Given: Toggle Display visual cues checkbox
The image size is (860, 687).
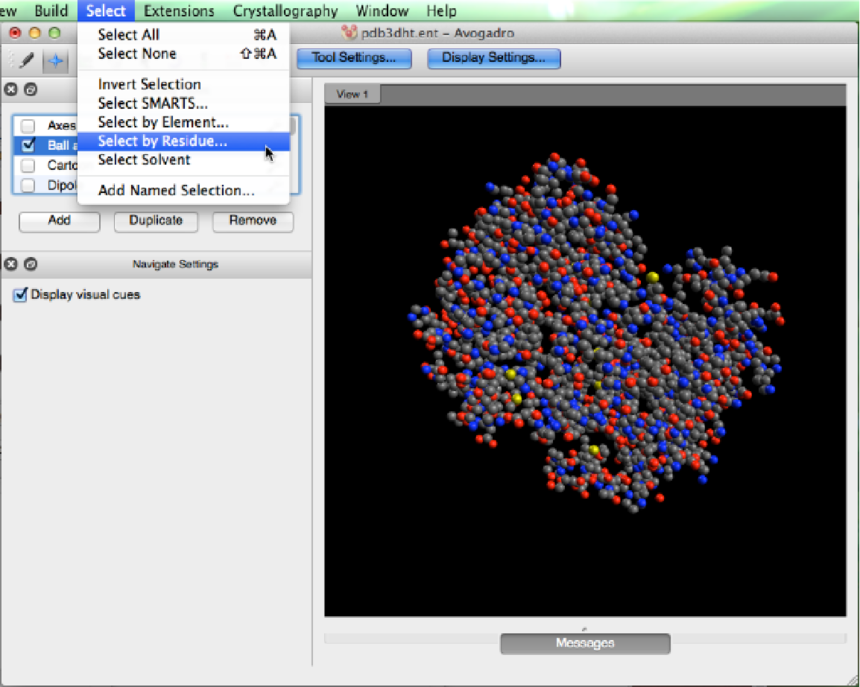Looking at the screenshot, I should coord(20,295).
